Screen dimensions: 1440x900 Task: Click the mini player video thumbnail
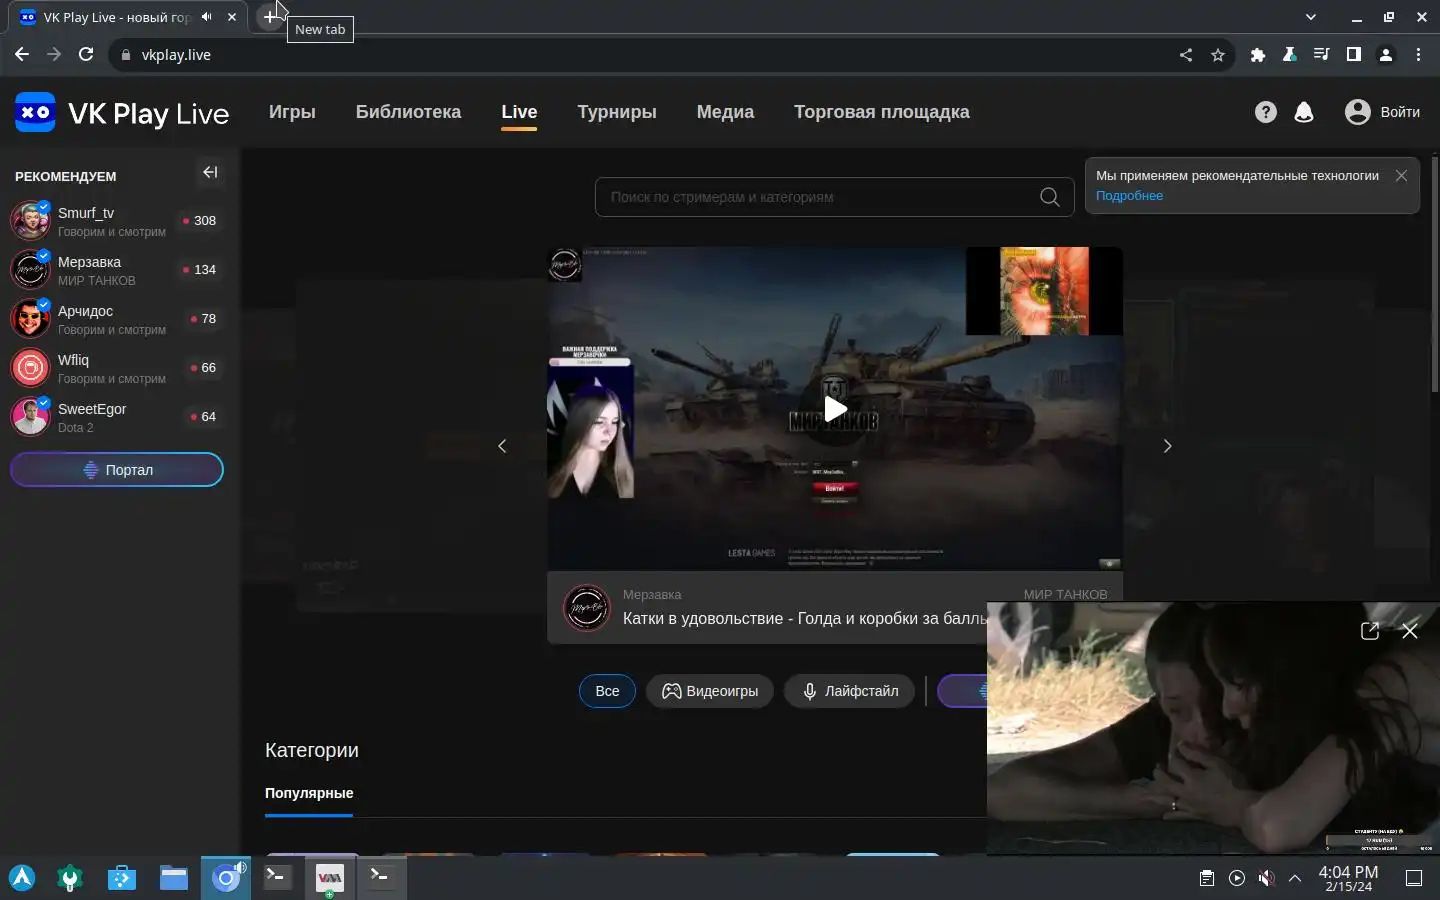[1213, 728]
